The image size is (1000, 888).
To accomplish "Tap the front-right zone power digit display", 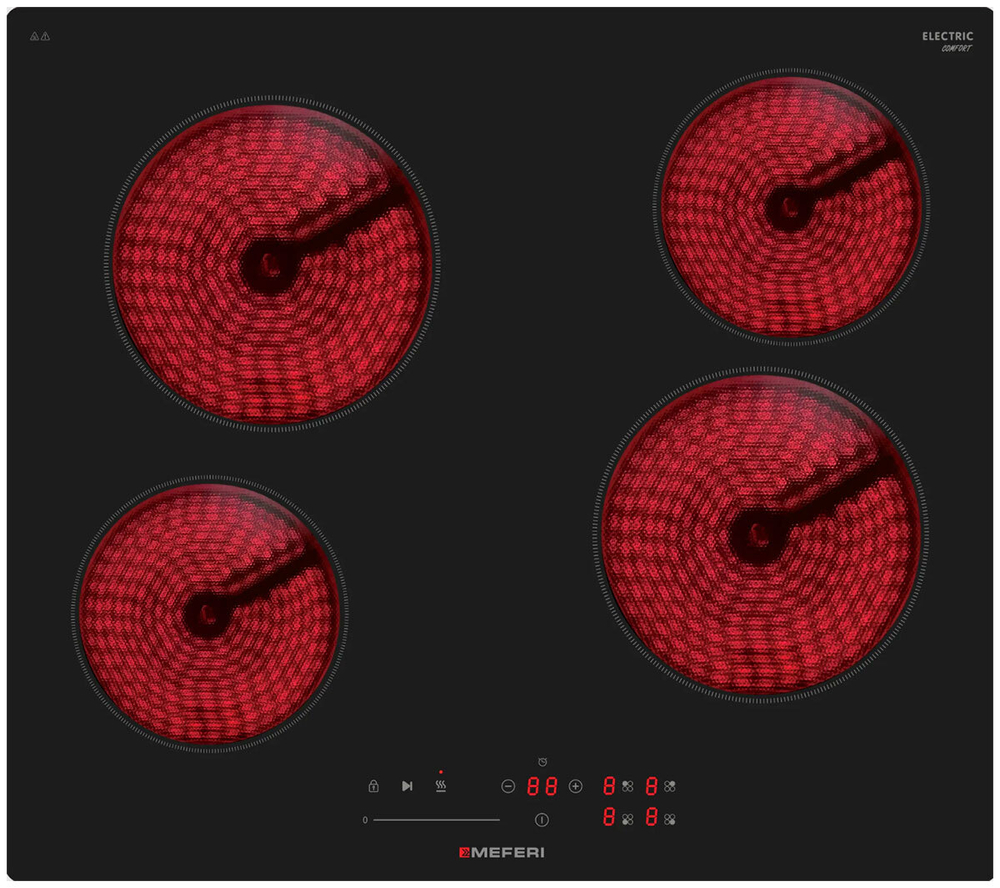I will click(651, 817).
